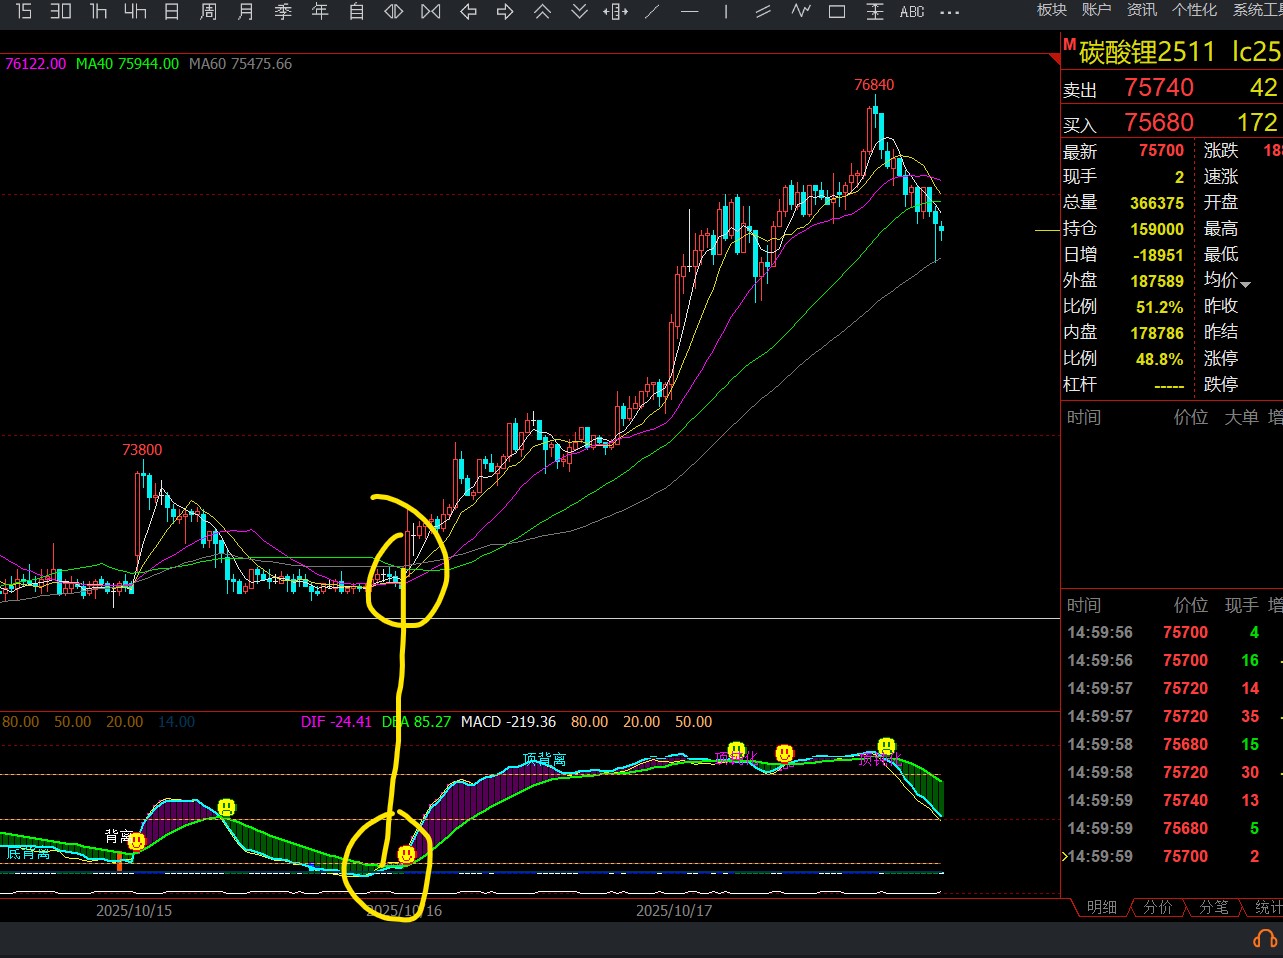Screen dimensions: 1283x958
Task: Select the rectangle drawing tool
Action: pos(837,12)
